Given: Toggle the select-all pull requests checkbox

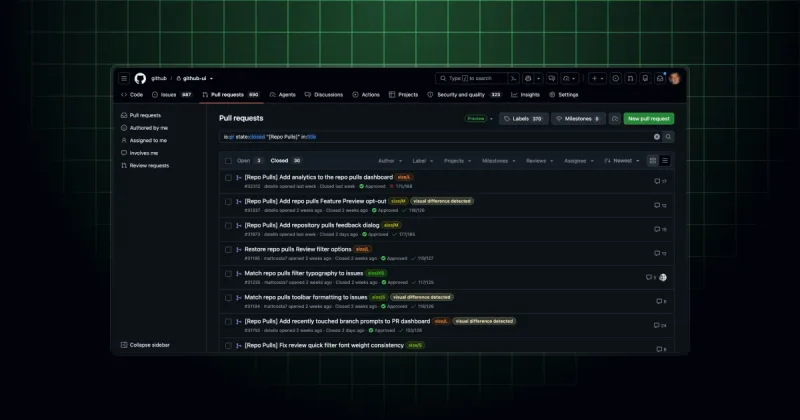Looking at the screenshot, I should coord(228,161).
